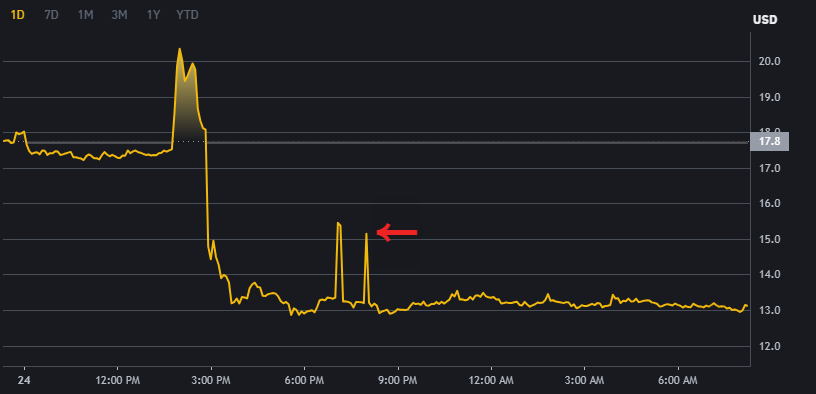Click the price spike after 6:00 PM

[x=339, y=224]
